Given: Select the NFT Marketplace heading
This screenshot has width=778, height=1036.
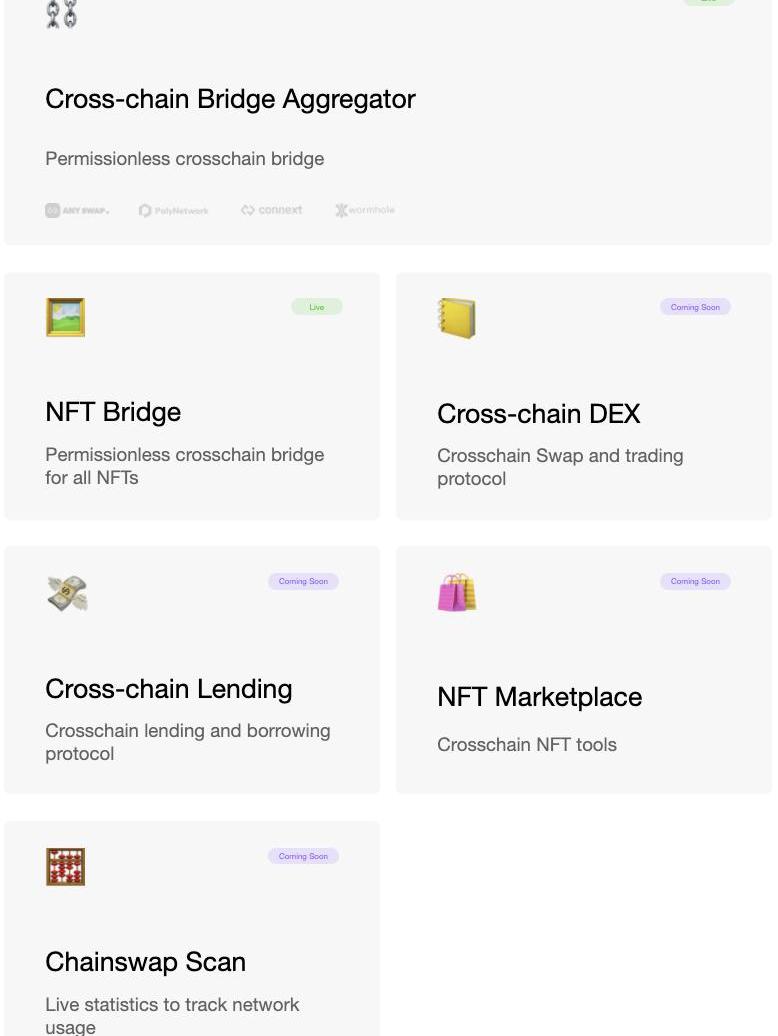Looking at the screenshot, I should click(539, 697).
